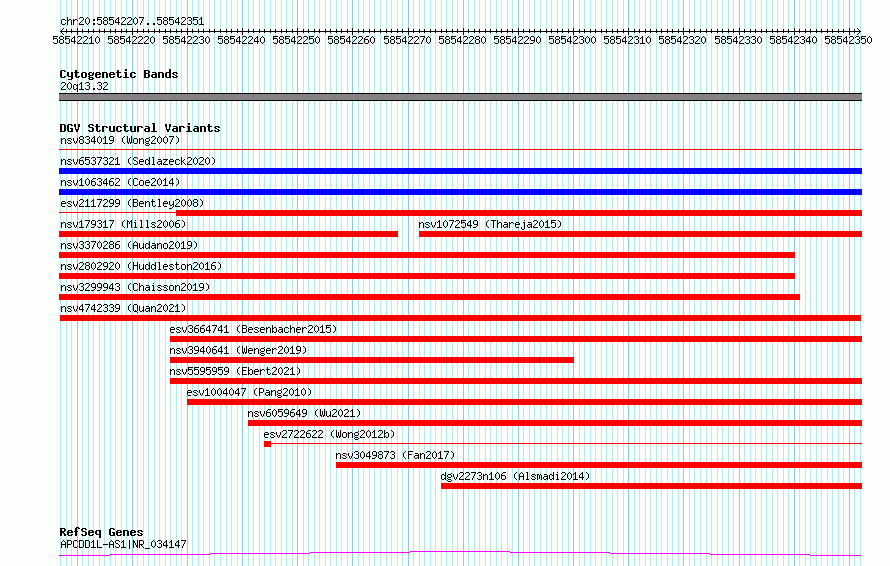Open nsv6059649 (Wu2021) variant label

pos(304,413)
